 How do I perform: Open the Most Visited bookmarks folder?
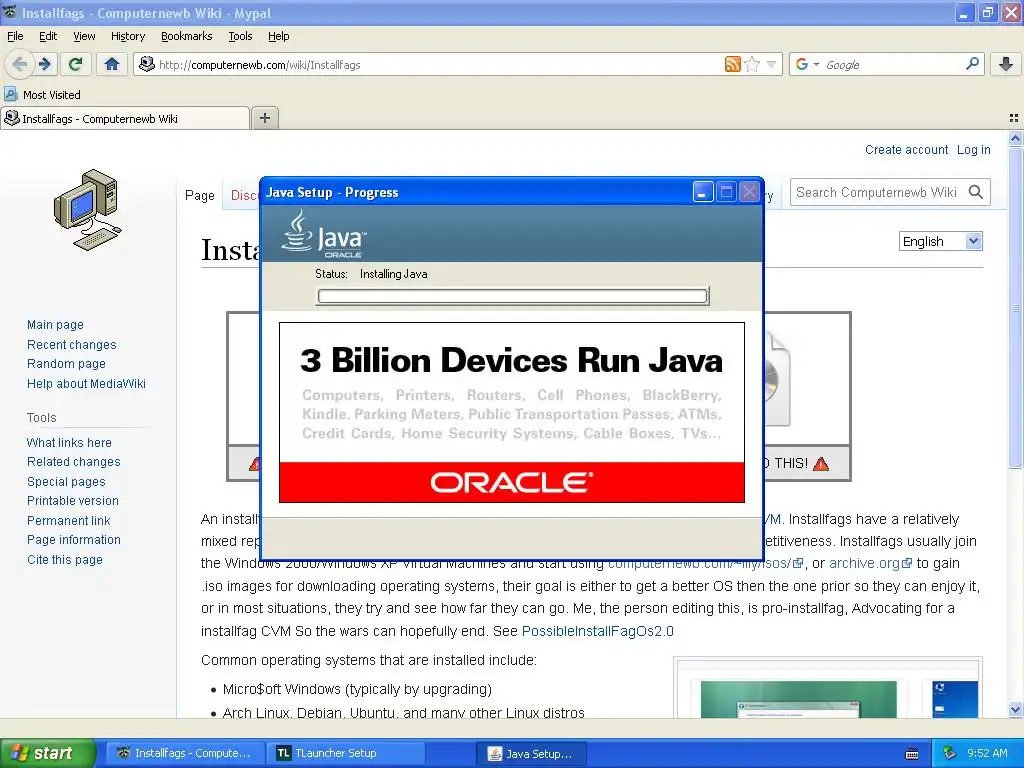click(x=43, y=95)
